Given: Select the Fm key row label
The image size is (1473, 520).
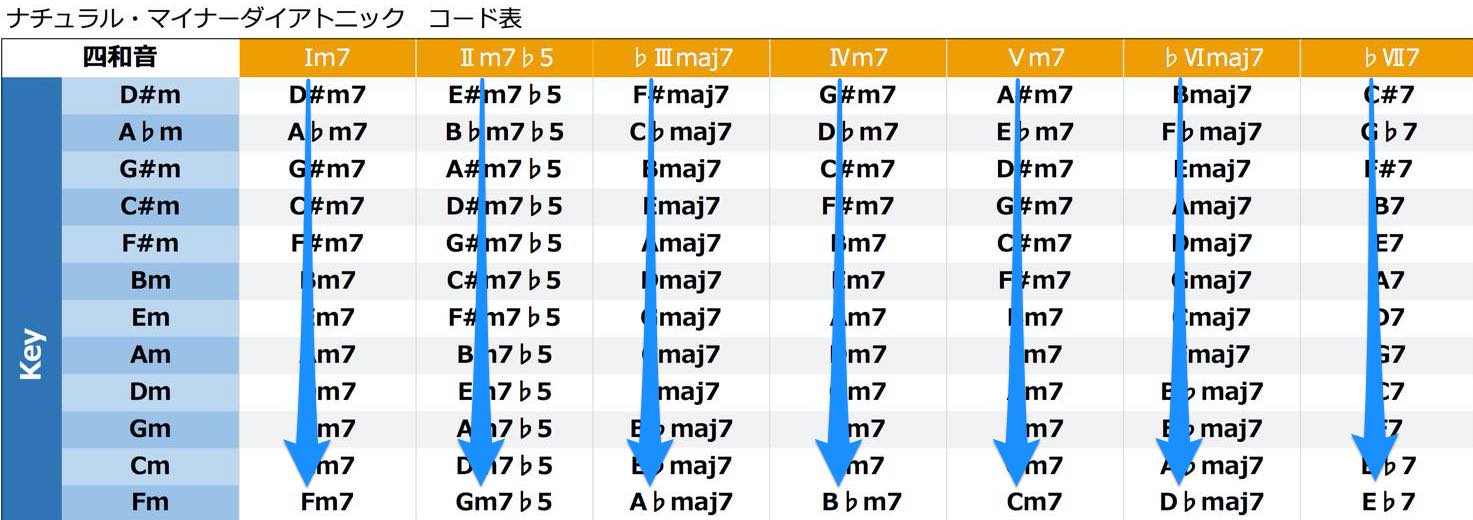Looking at the screenshot, I should (150, 502).
